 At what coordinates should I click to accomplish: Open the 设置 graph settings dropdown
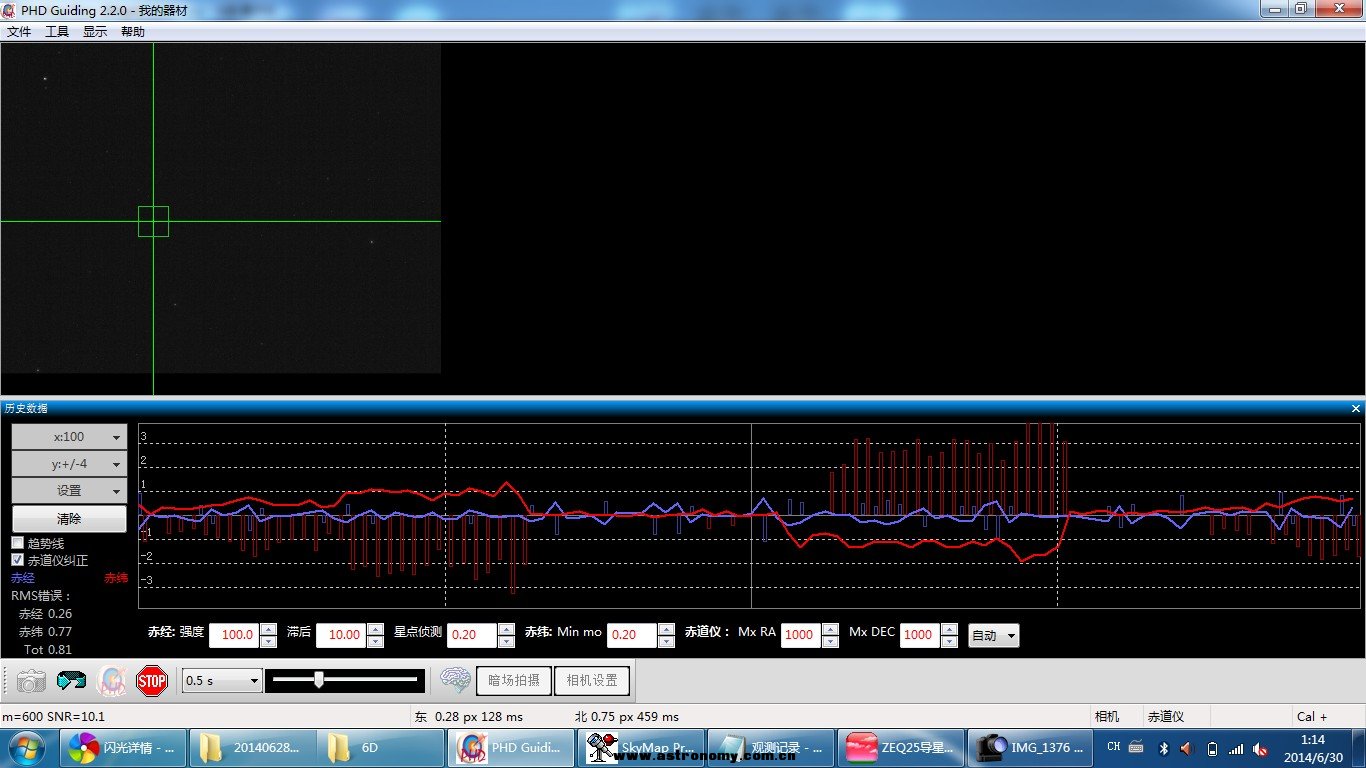pyautogui.click(x=69, y=491)
